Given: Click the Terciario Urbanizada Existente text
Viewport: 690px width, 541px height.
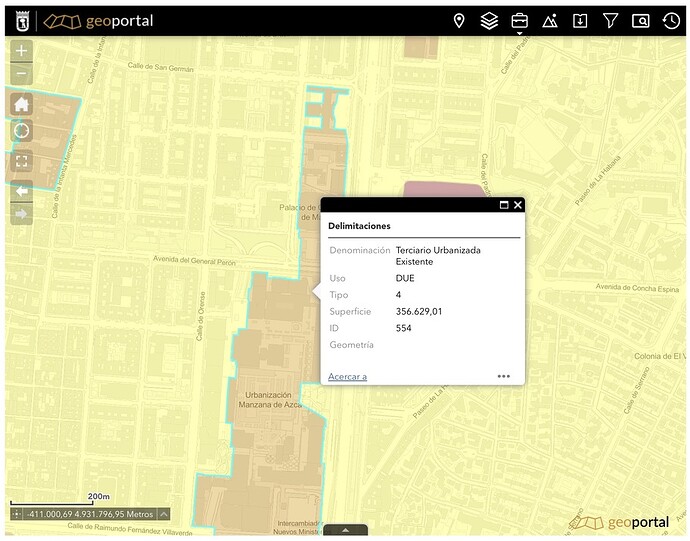Looking at the screenshot, I should point(438,256).
